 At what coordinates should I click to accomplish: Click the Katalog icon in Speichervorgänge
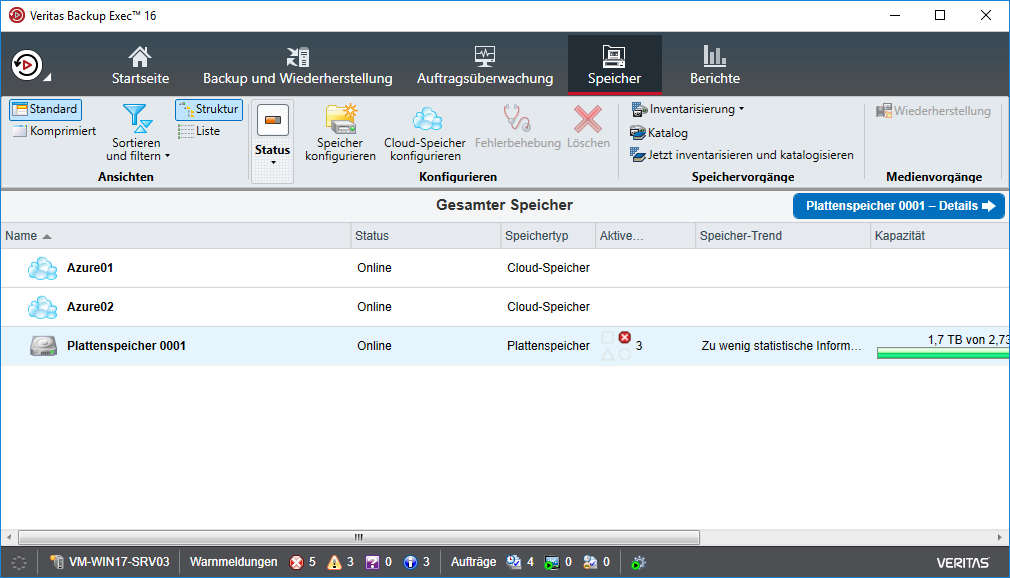[x=638, y=133]
